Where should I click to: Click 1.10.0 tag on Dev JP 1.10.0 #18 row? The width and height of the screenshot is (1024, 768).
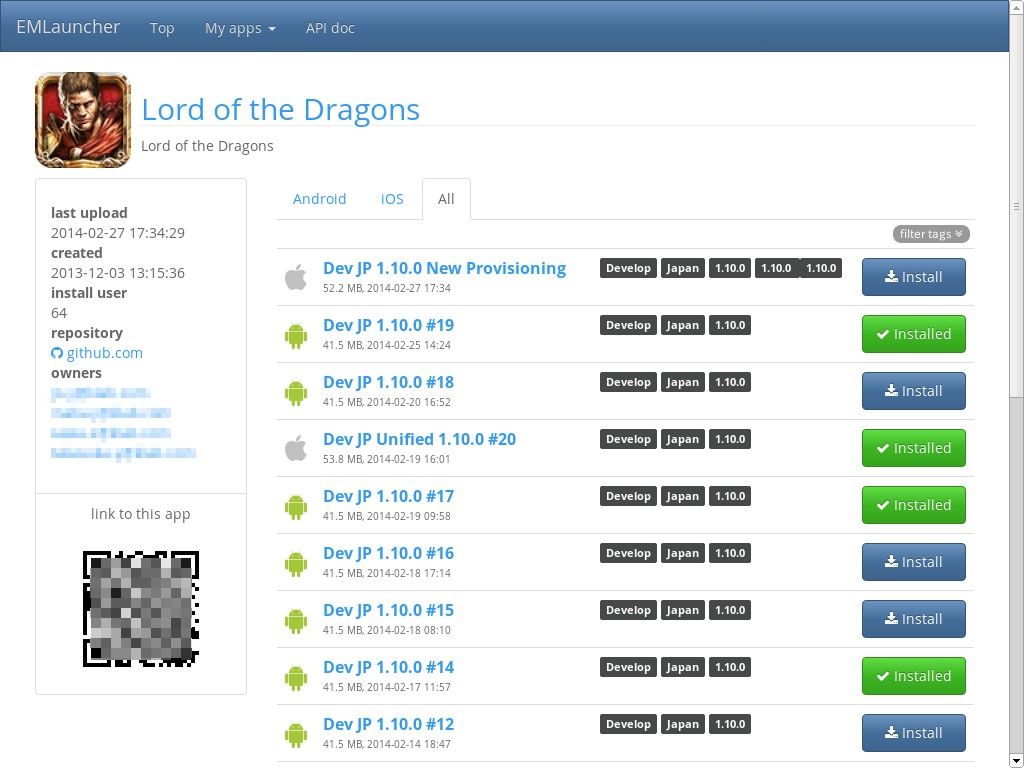(x=729, y=382)
